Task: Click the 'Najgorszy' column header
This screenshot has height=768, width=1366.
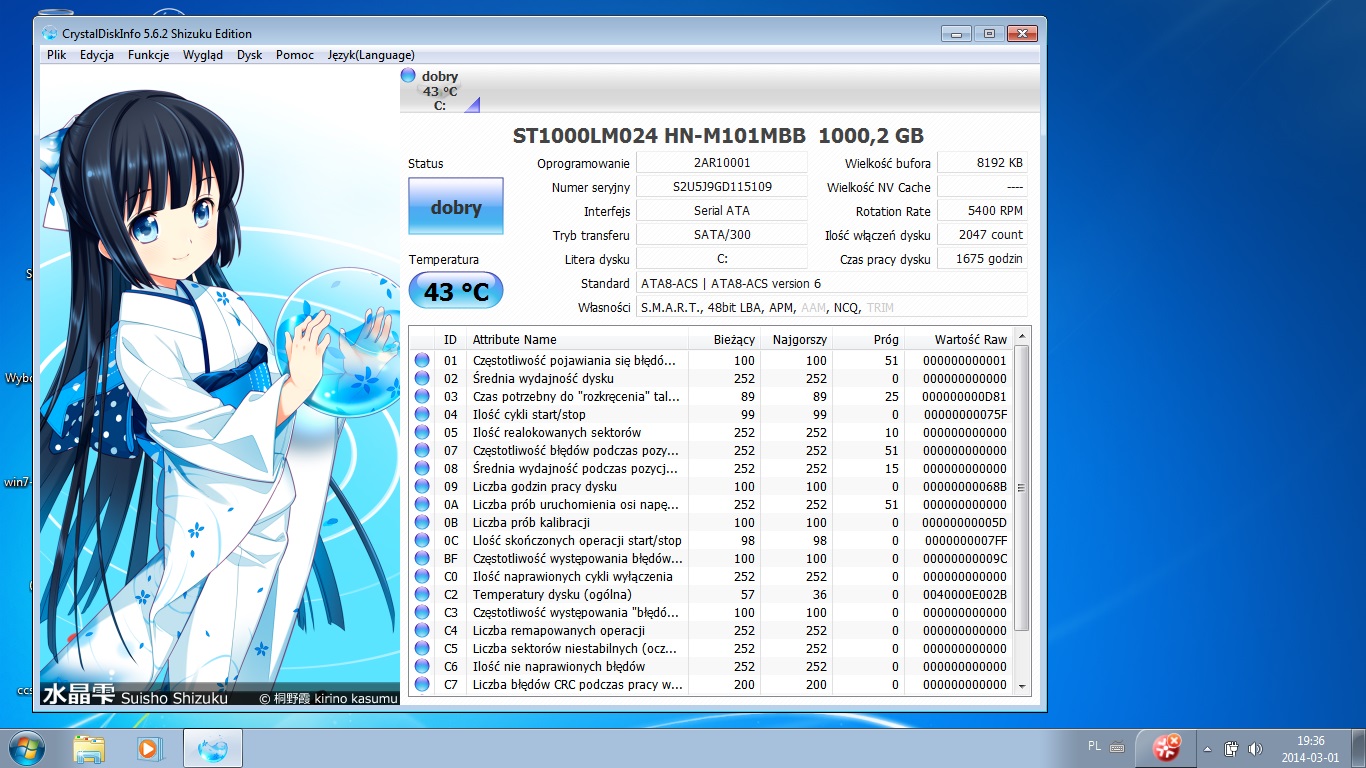Action: pyautogui.click(x=799, y=340)
